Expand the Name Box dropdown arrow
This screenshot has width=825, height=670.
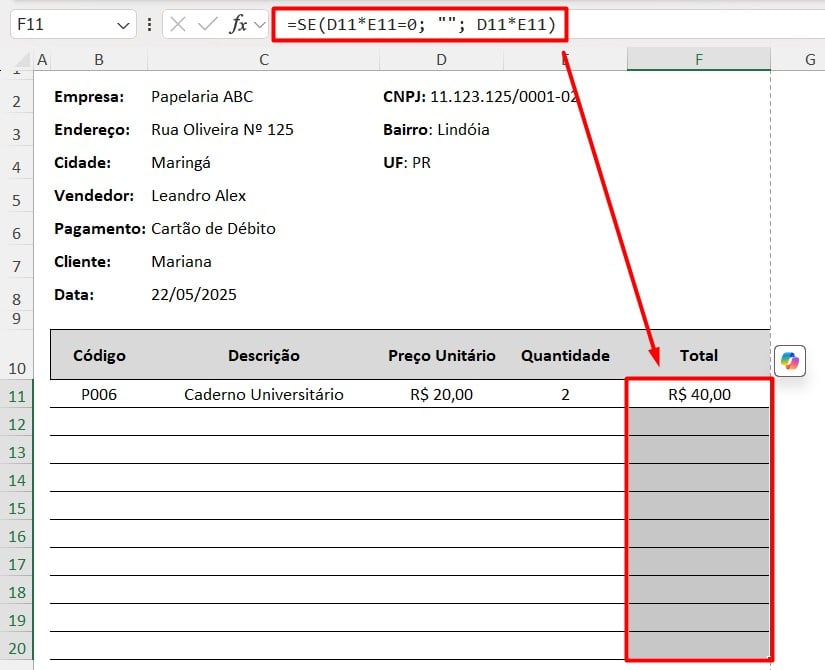pyautogui.click(x=123, y=25)
